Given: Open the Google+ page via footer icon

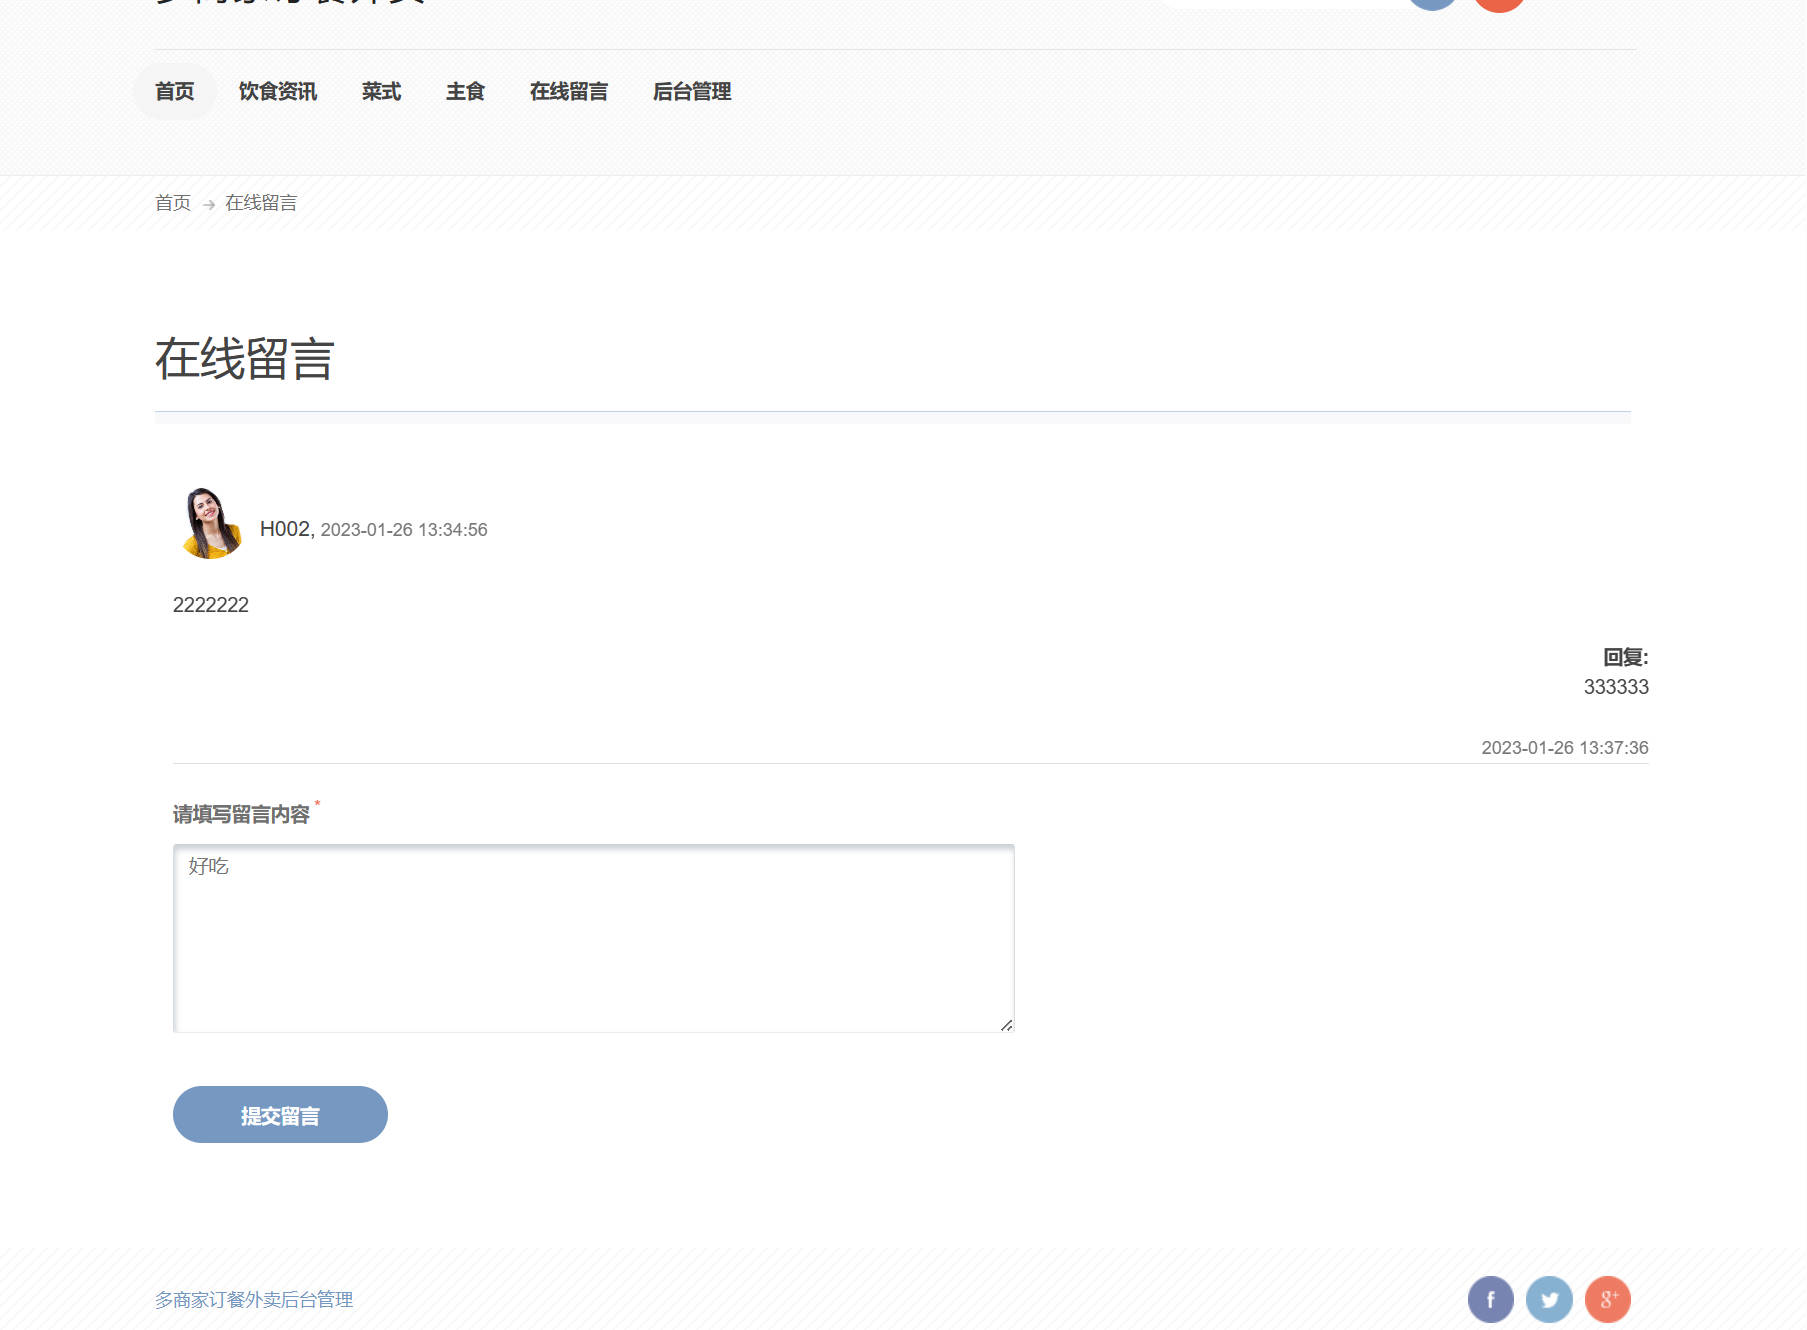Looking at the screenshot, I should 1609,1299.
